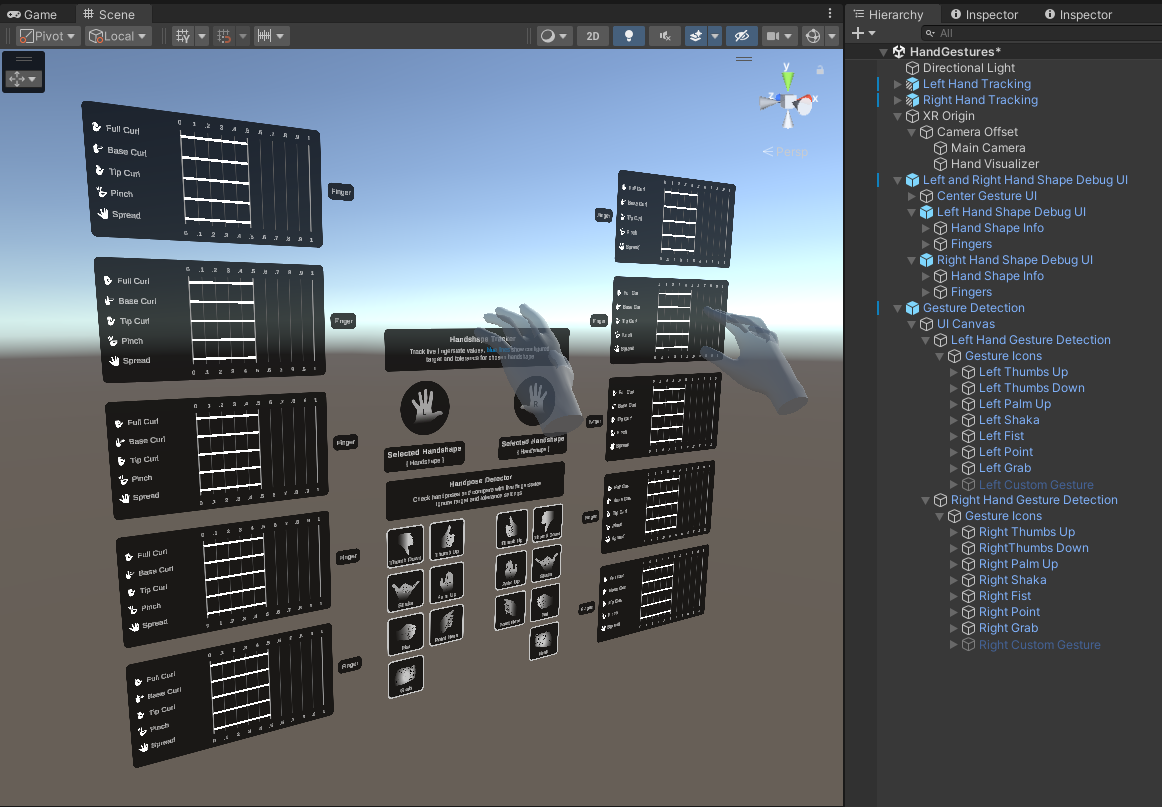Image resolution: width=1162 pixels, height=807 pixels.
Task: Click the snap increment ruler icon
Action: pyautogui.click(x=265, y=36)
